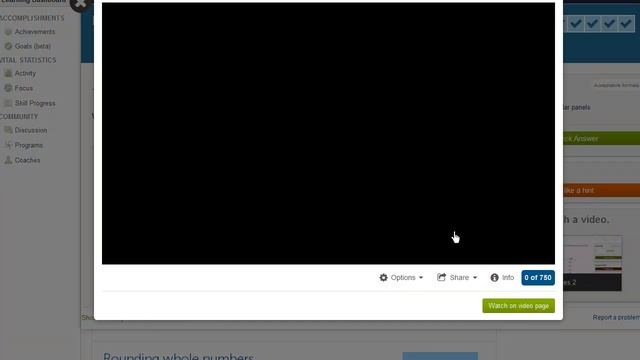The image size is (640, 360).
Task: Click the gear icon beside Options
Action: 383,278
